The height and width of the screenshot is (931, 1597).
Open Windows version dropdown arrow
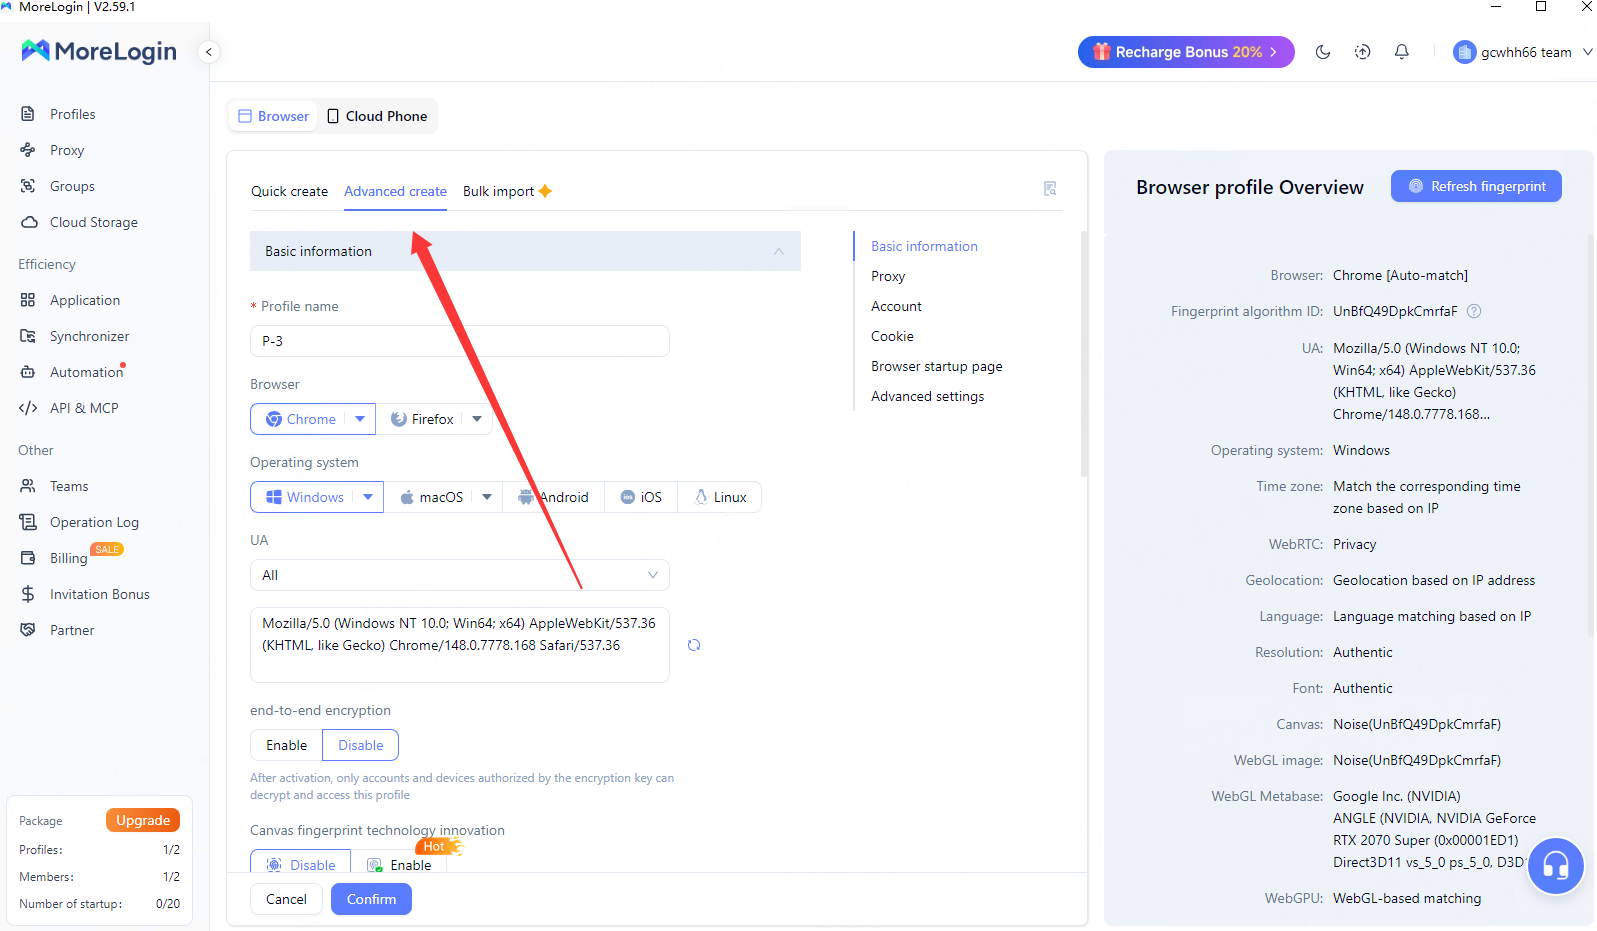pyautogui.click(x=368, y=497)
